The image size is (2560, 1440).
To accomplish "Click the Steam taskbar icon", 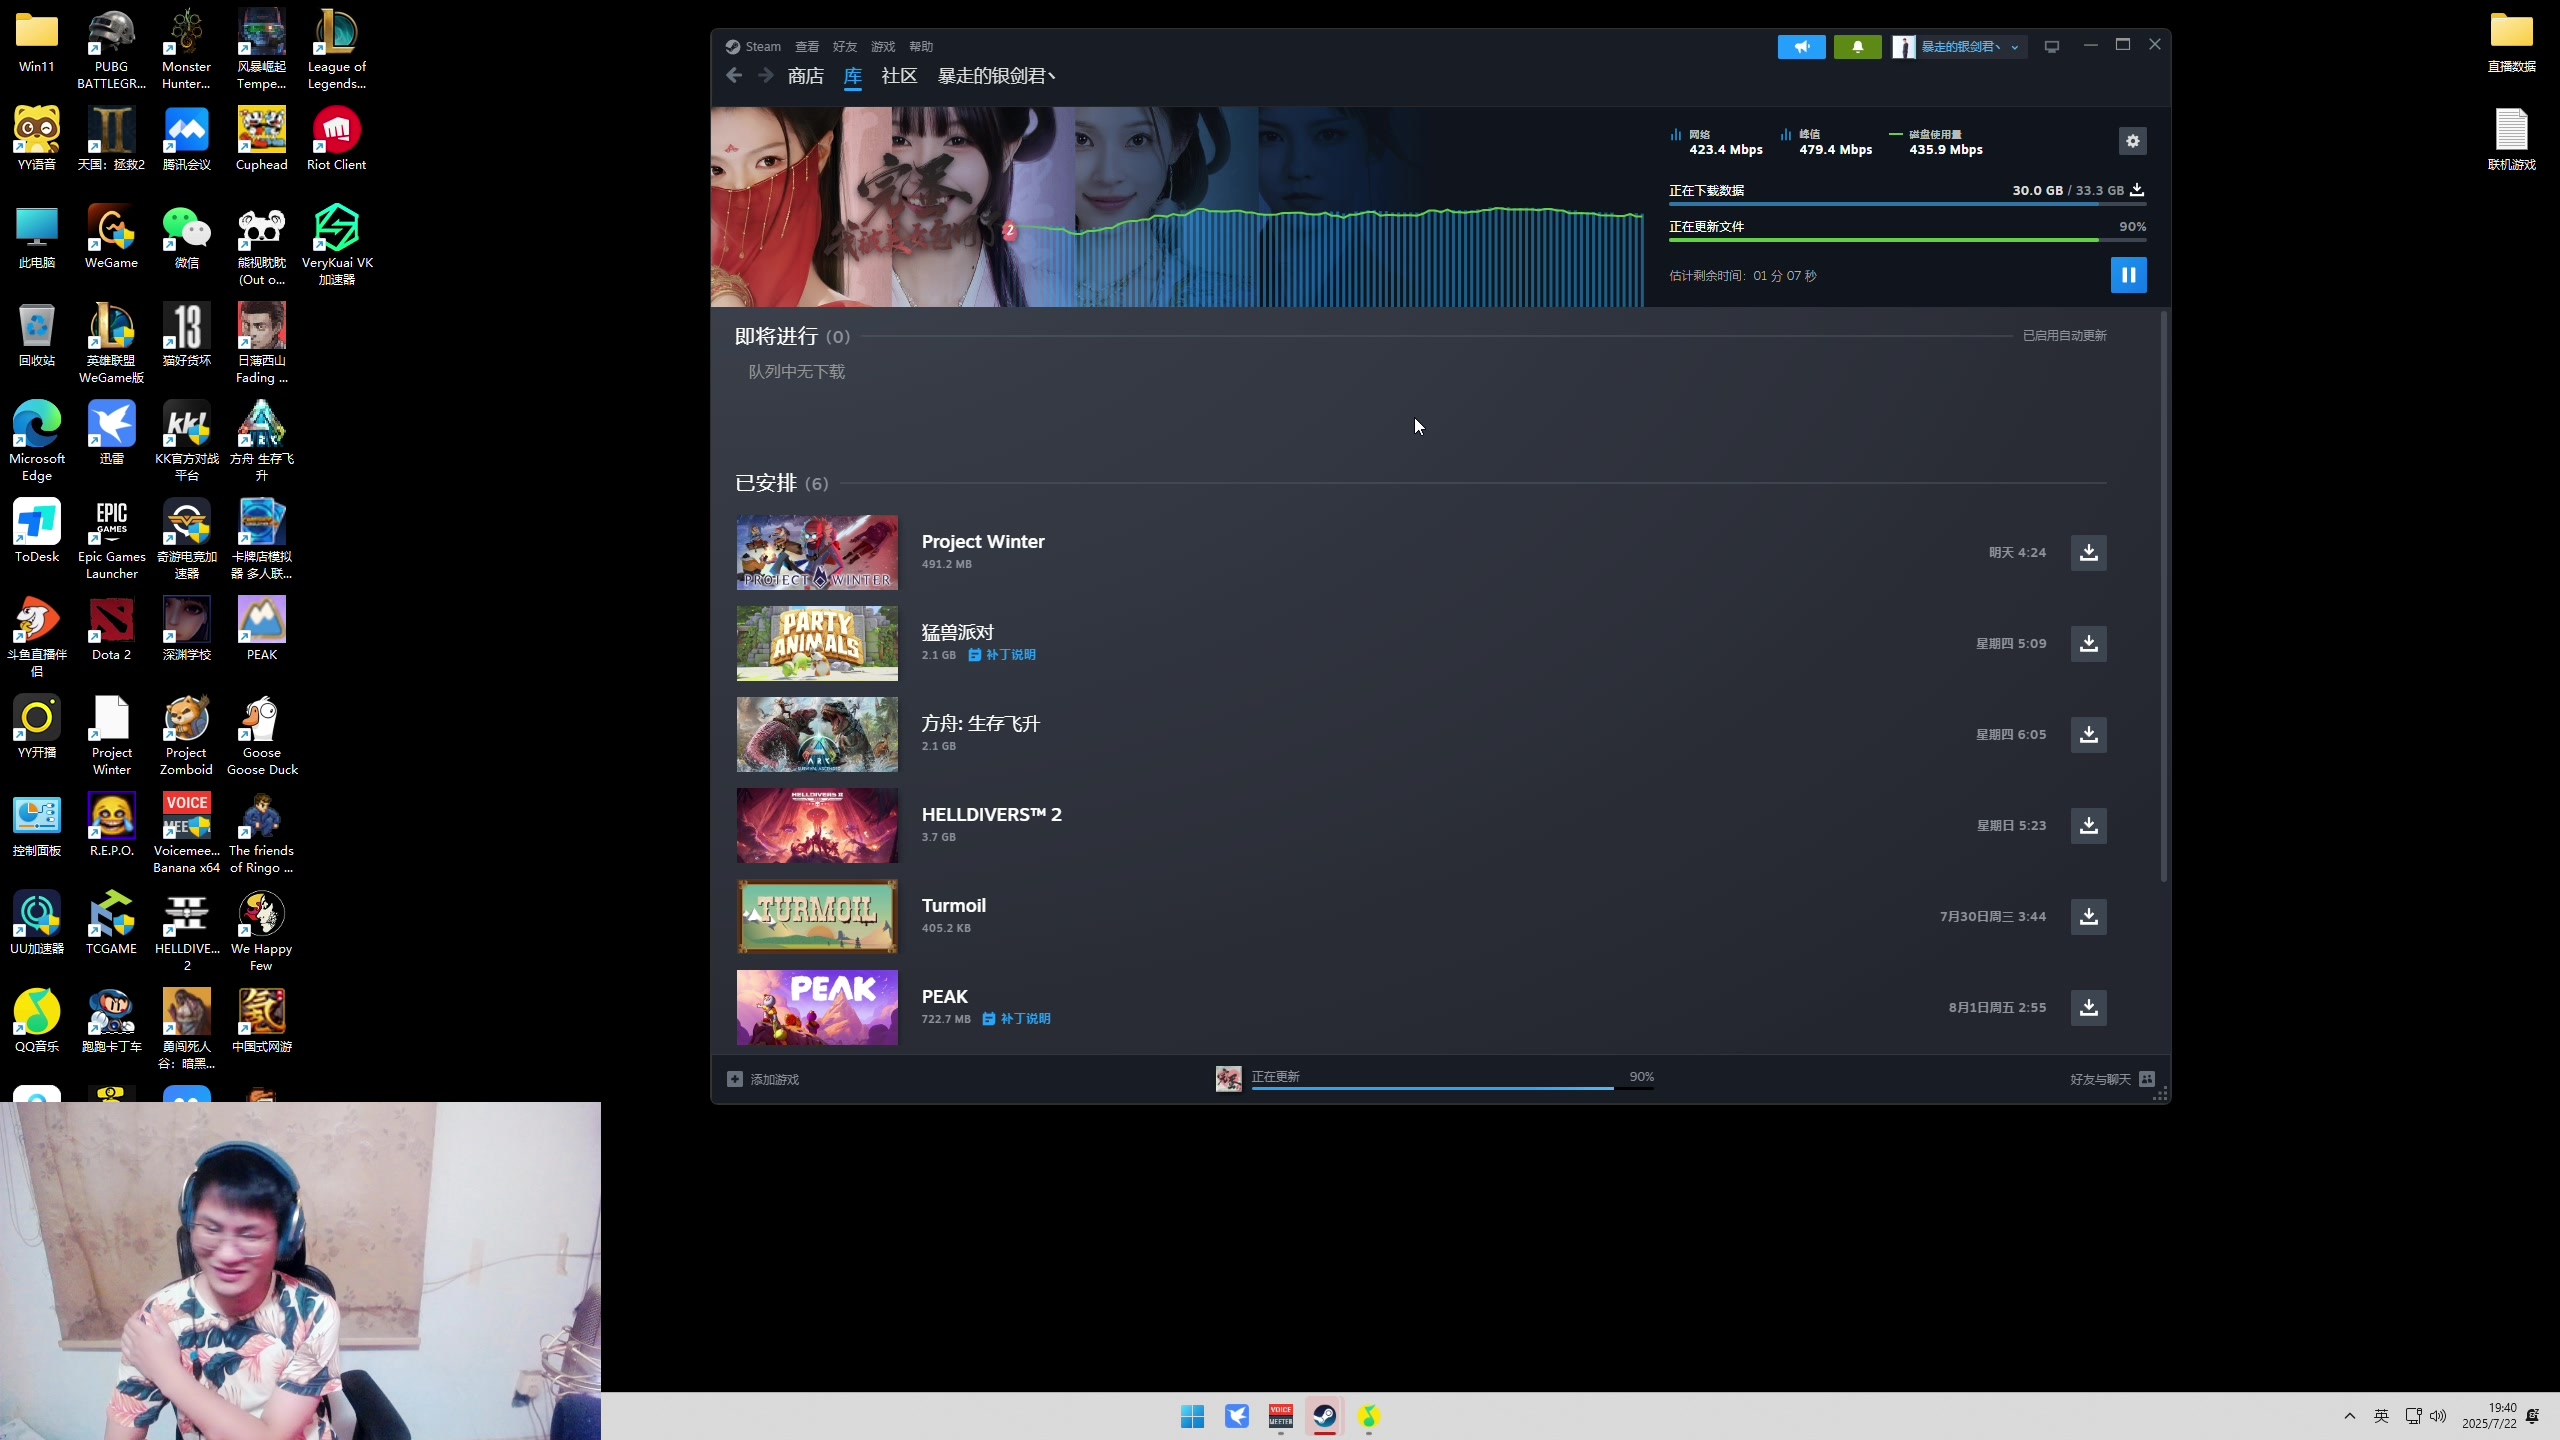I will point(1324,1416).
